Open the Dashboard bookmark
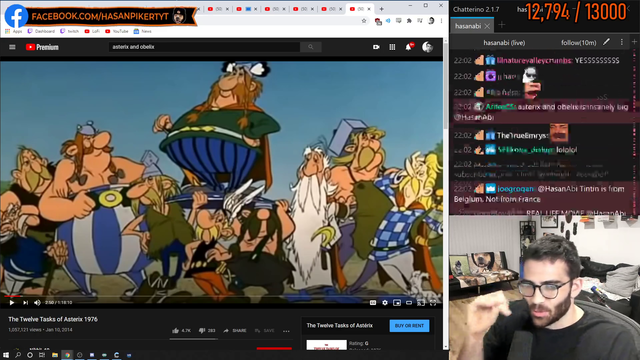Image resolution: width=640 pixels, height=360 pixels. 41,31
